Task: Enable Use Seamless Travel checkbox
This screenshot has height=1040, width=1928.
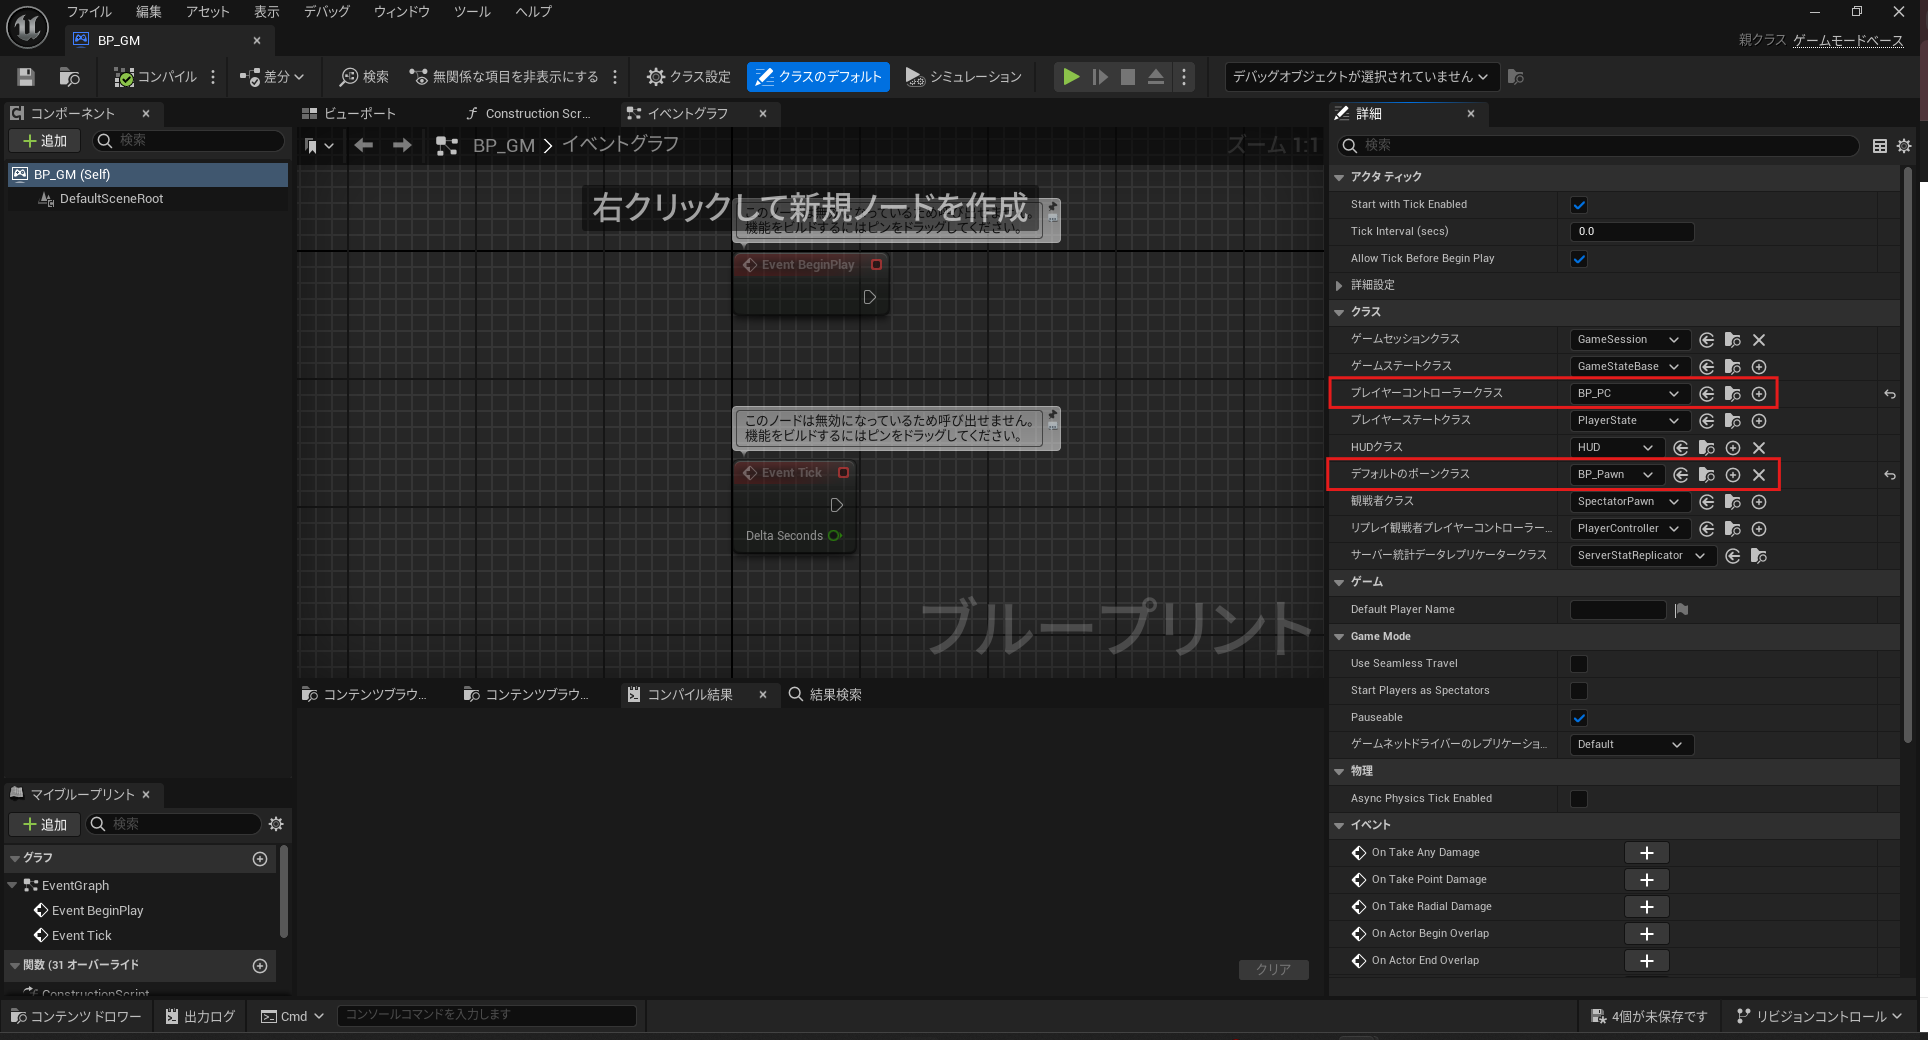Action: pos(1579,664)
